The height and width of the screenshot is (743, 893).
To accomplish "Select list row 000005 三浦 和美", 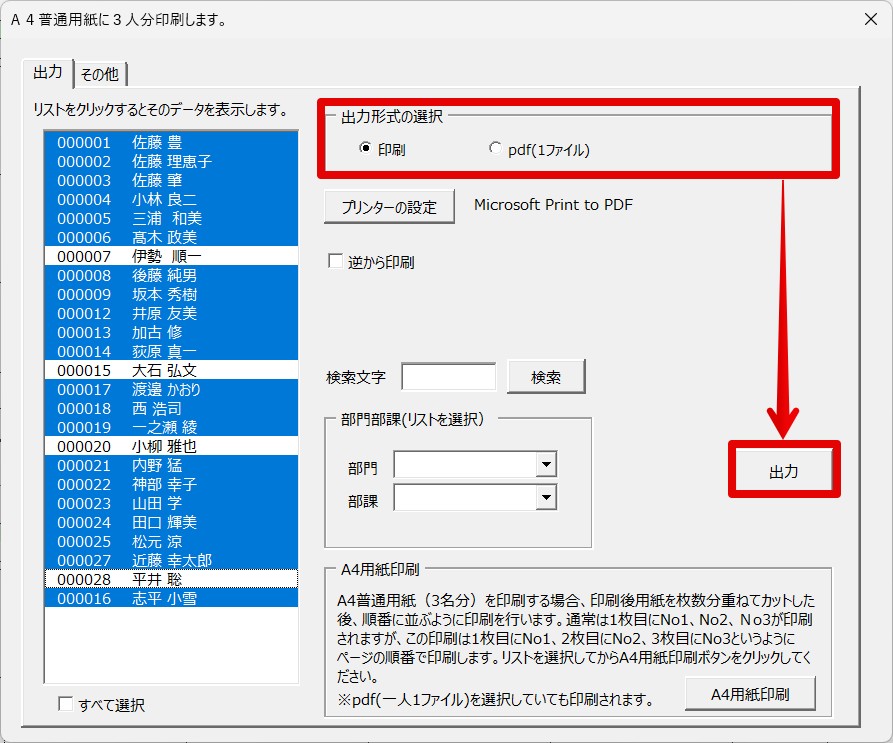I will click(x=171, y=218).
